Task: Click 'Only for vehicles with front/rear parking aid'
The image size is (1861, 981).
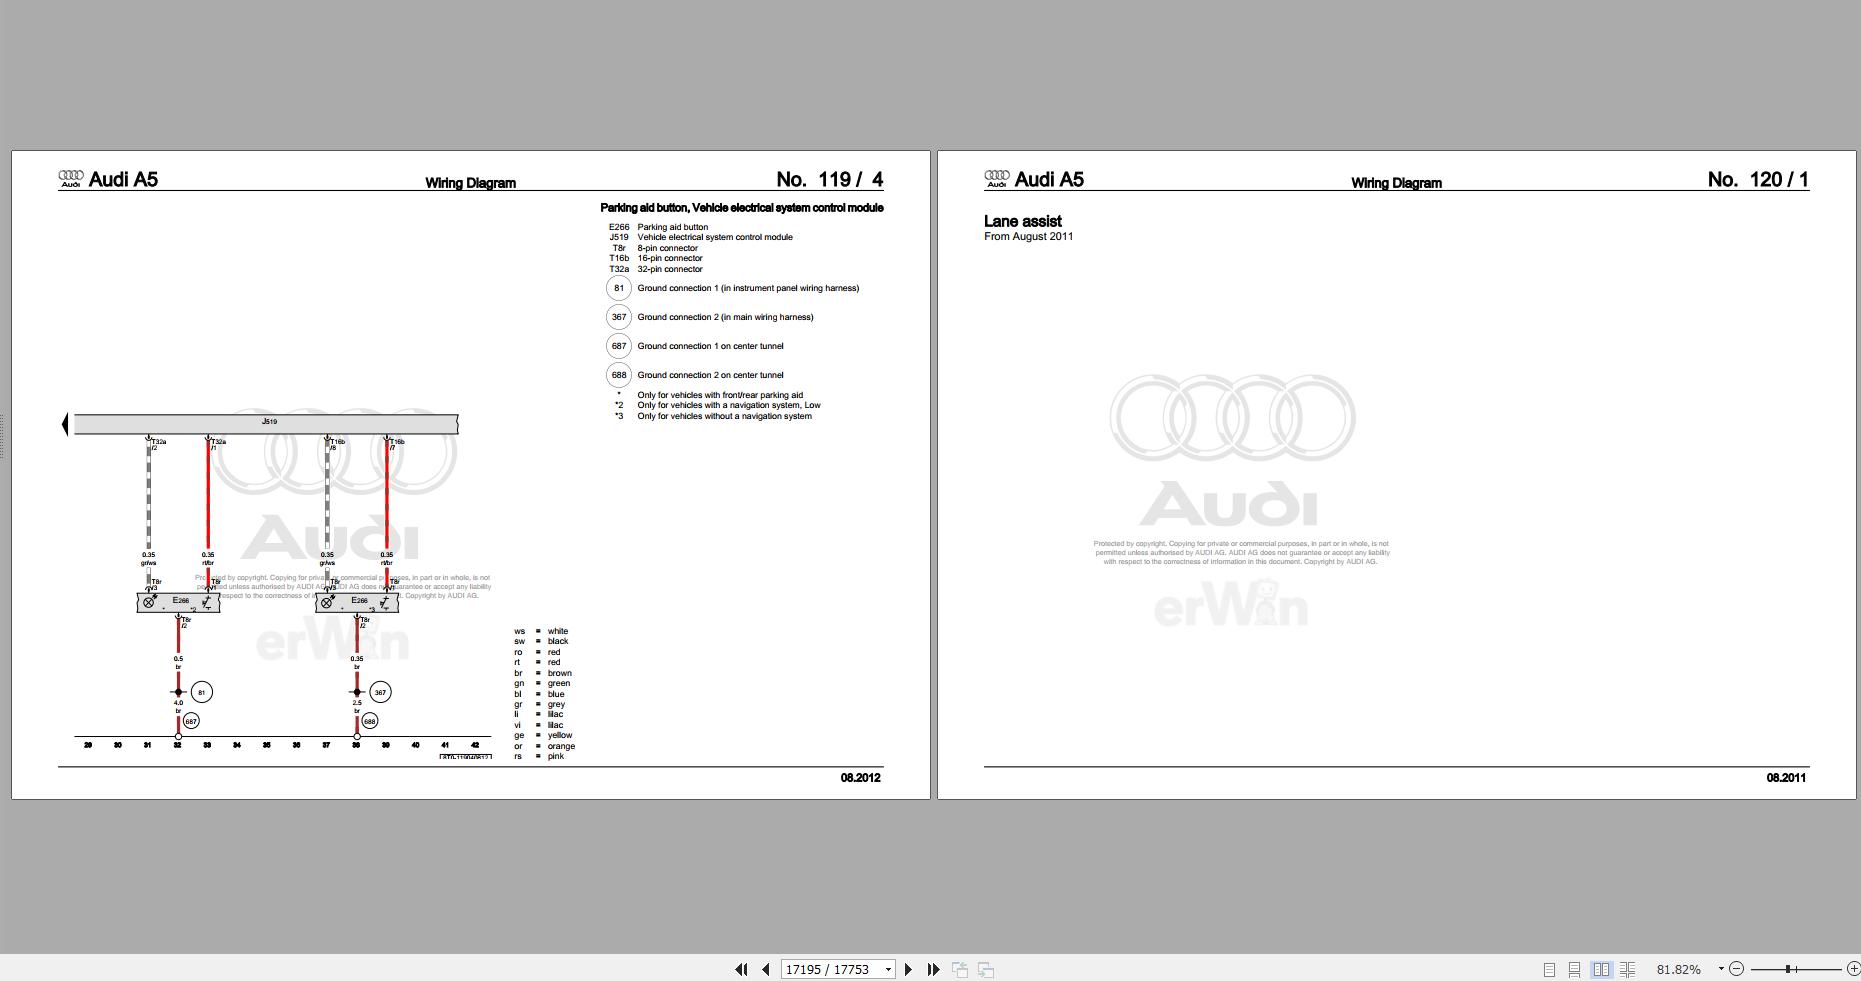Action: click(720, 395)
